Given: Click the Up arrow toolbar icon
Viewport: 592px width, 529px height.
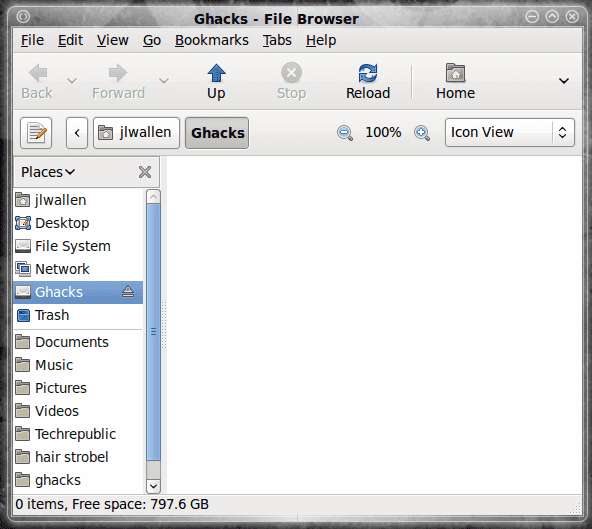Looking at the screenshot, I should click(216, 73).
